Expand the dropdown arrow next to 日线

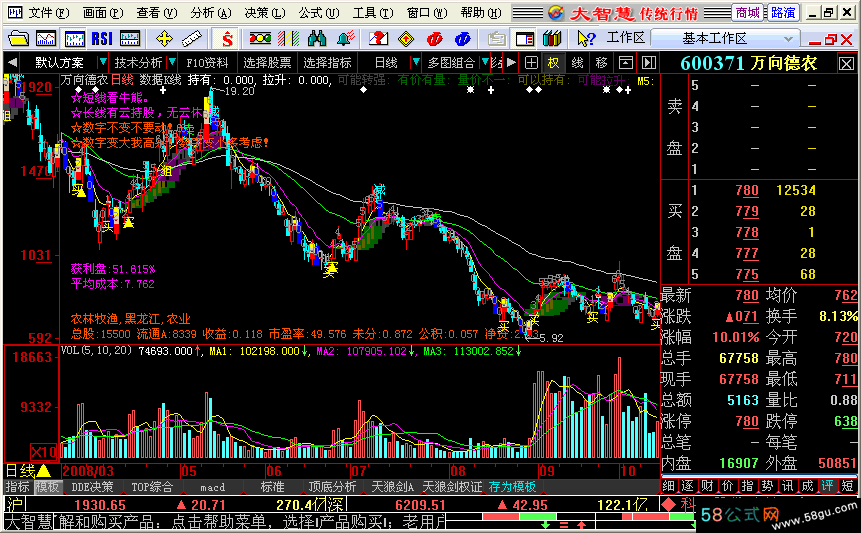coord(416,63)
